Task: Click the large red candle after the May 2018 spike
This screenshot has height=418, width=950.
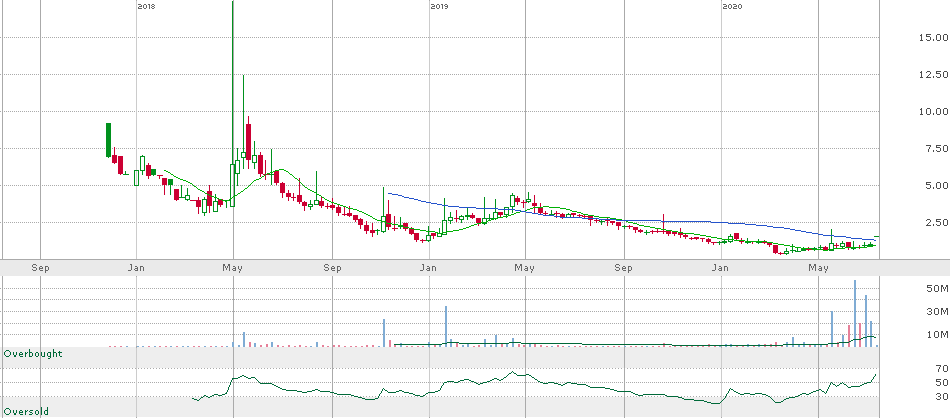Action: [x=248, y=142]
